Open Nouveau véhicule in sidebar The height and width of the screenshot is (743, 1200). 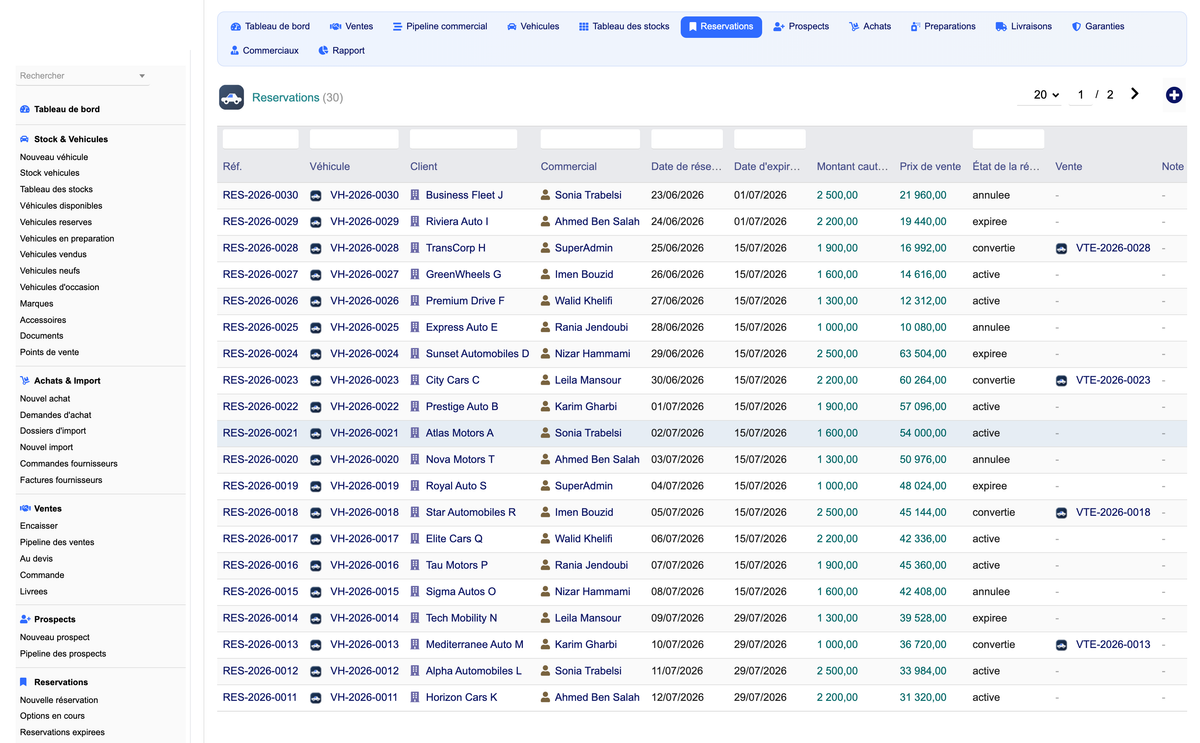point(54,157)
